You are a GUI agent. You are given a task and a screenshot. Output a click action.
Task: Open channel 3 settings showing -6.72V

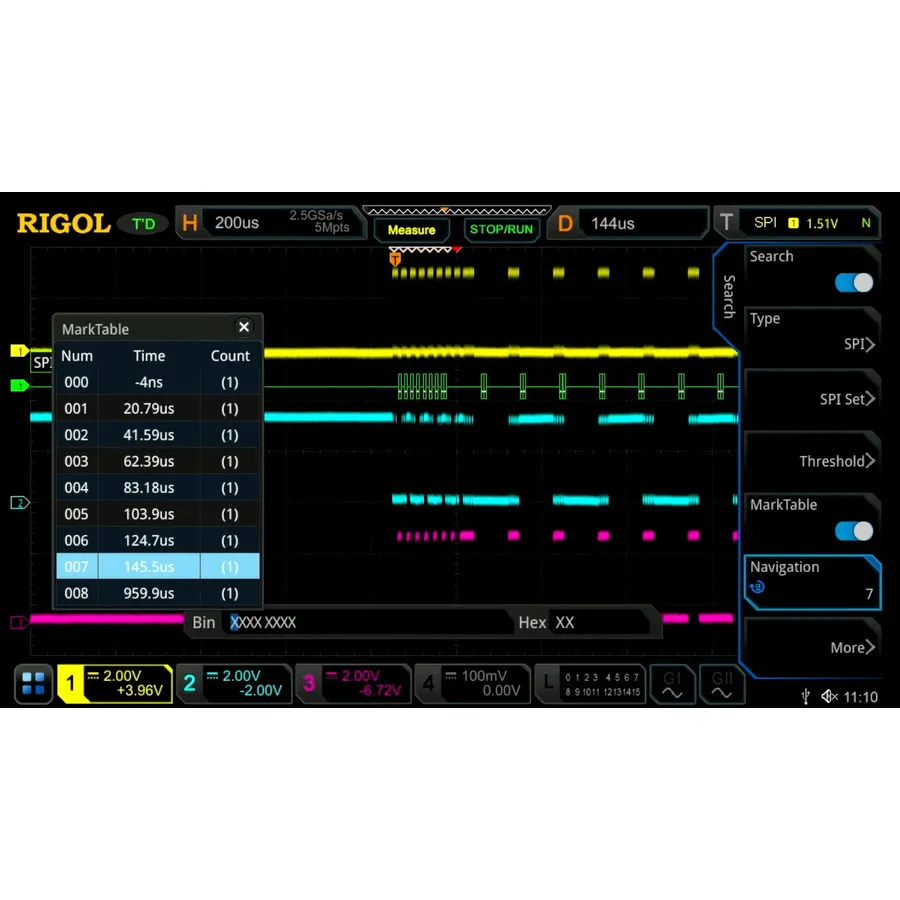(353, 683)
